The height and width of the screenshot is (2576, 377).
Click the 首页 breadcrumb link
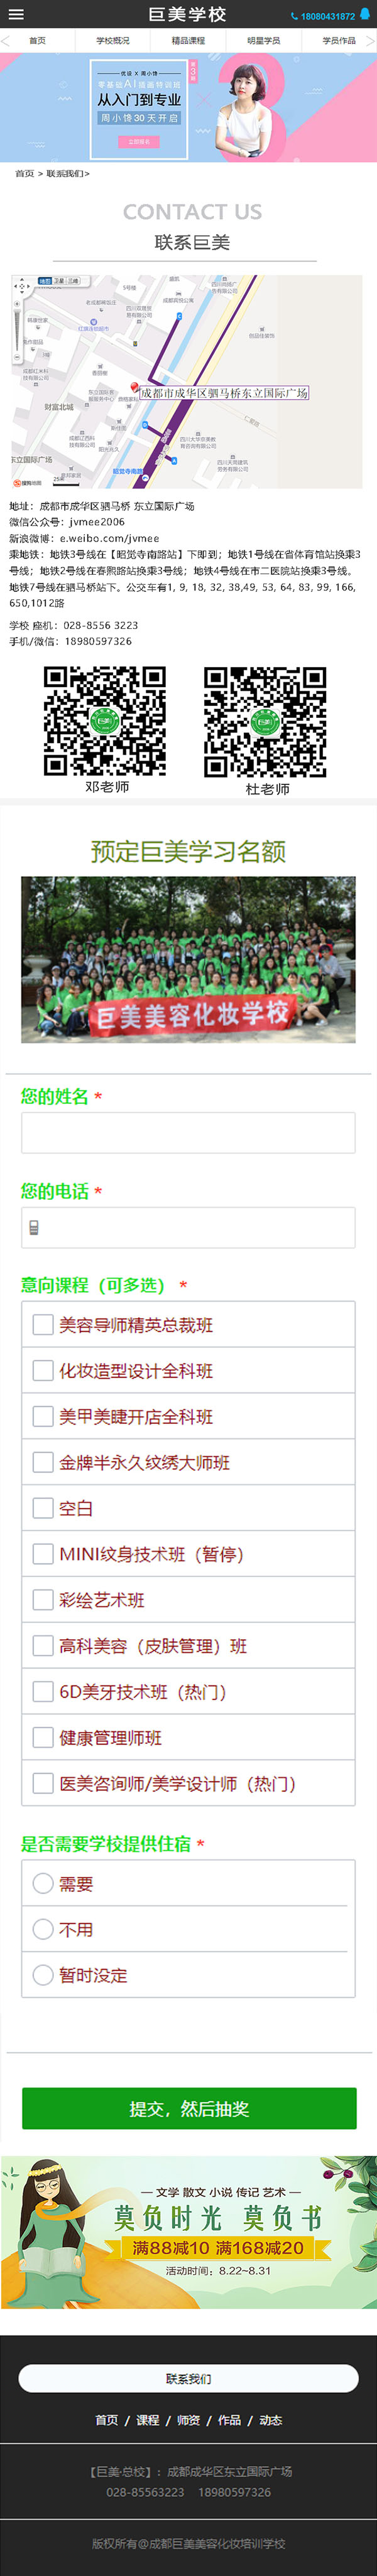(24, 174)
